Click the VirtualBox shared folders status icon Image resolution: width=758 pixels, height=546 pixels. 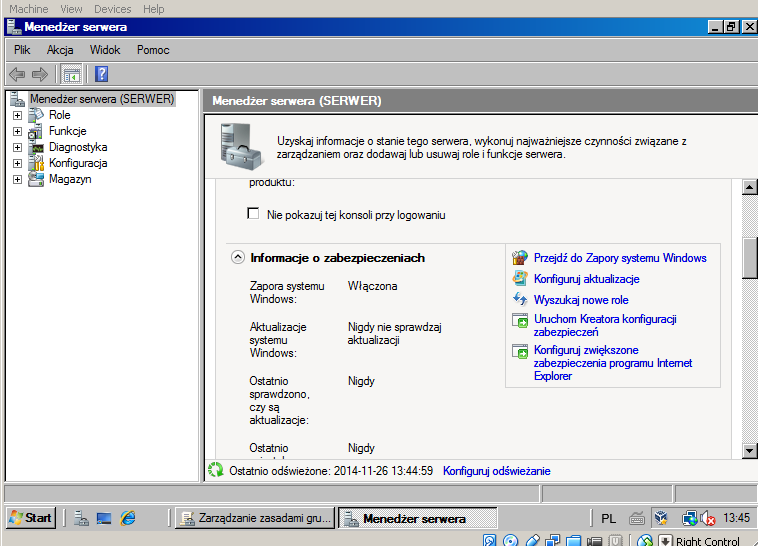pos(574,540)
